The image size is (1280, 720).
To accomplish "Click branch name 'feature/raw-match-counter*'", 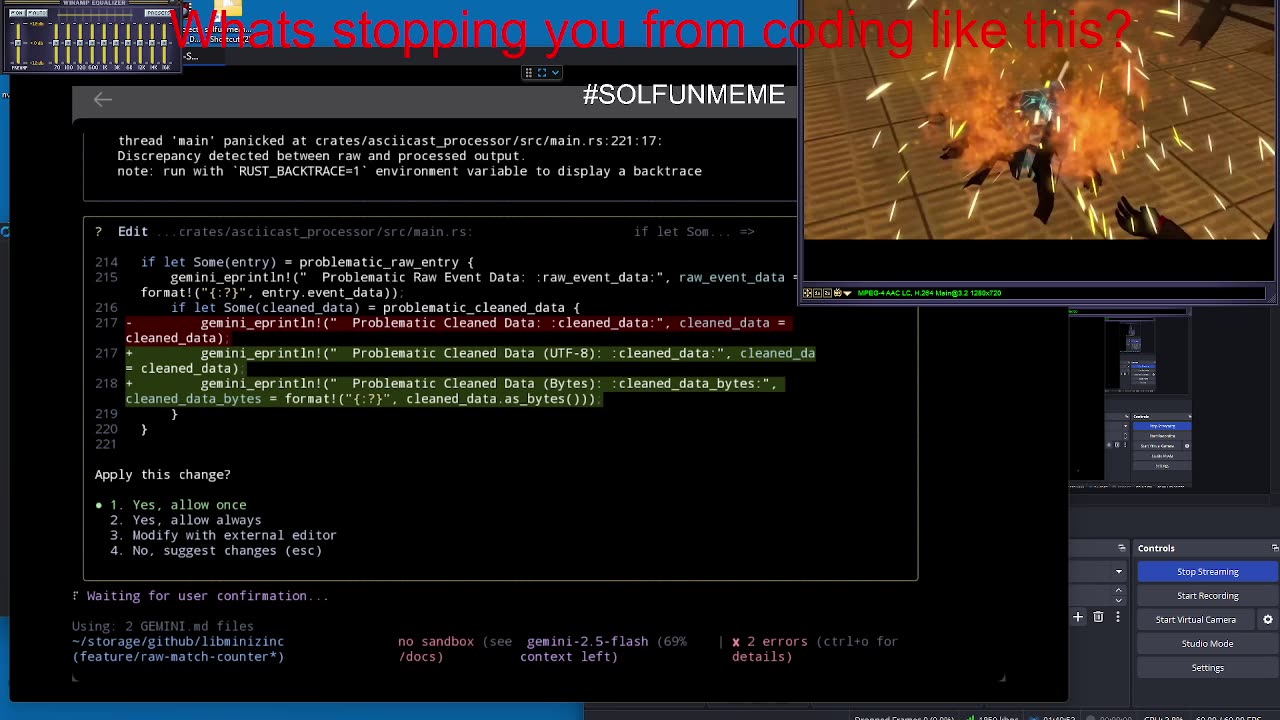I will pos(178,657).
